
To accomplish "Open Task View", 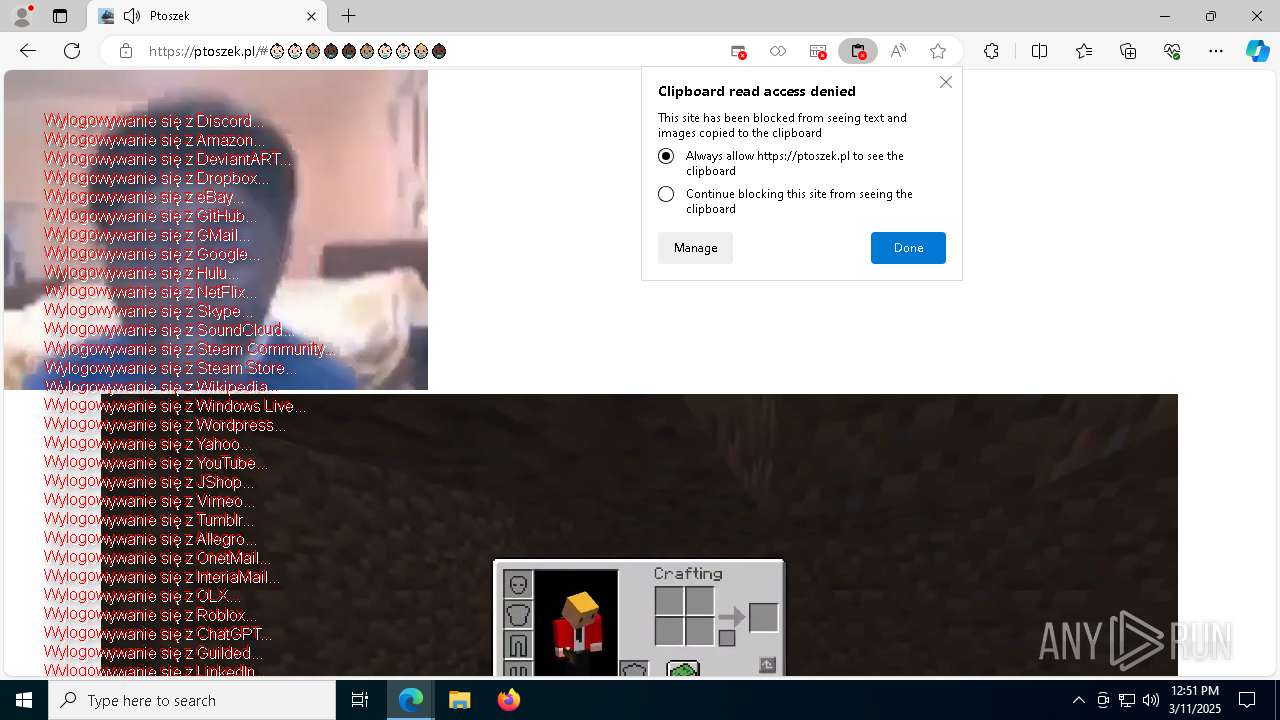I will tap(360, 700).
